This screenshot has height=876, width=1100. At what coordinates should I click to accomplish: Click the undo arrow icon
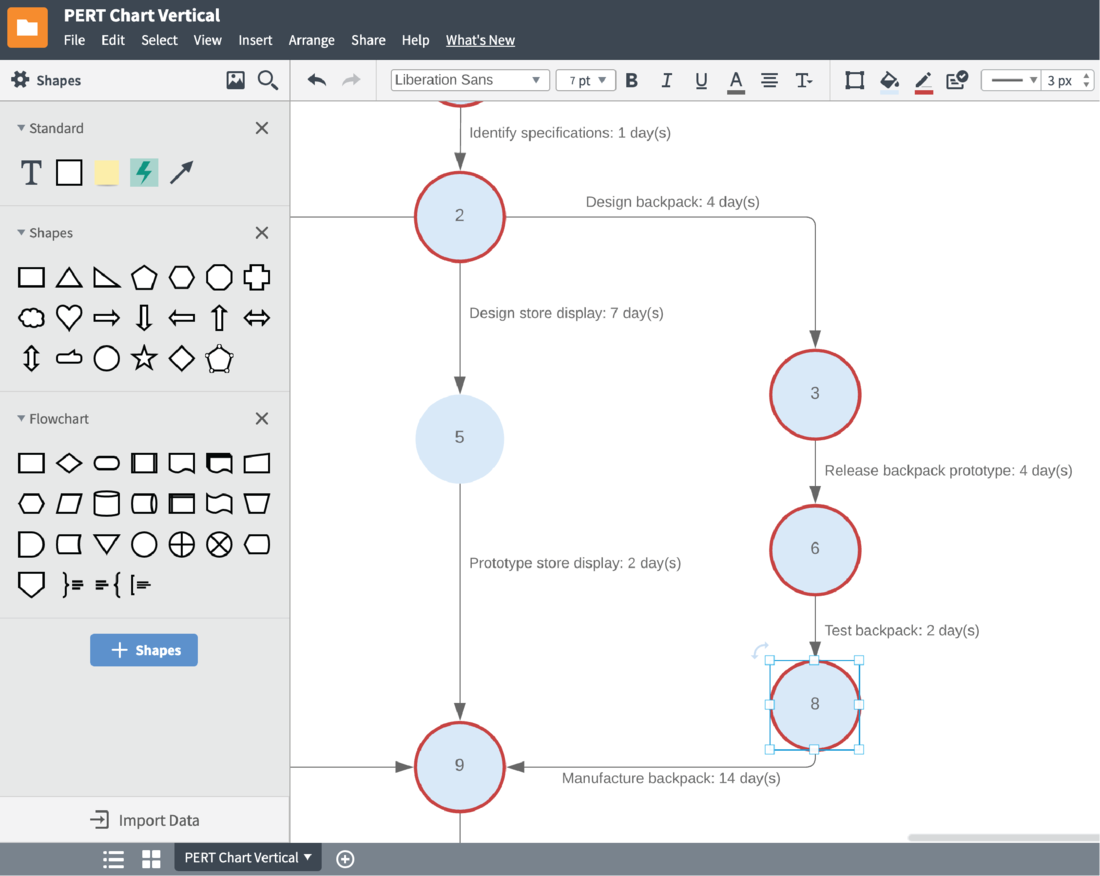tap(316, 80)
